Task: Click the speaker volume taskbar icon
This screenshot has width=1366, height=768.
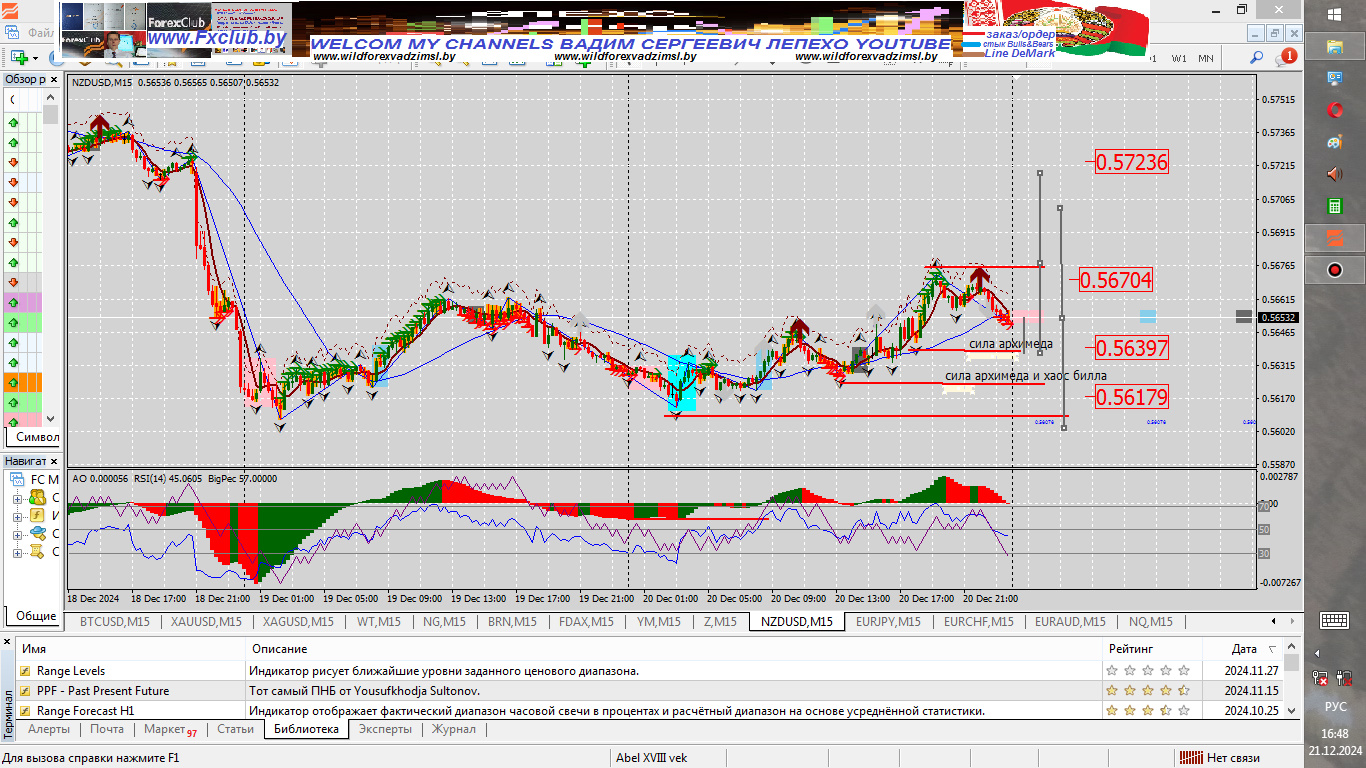Action: [1334, 174]
